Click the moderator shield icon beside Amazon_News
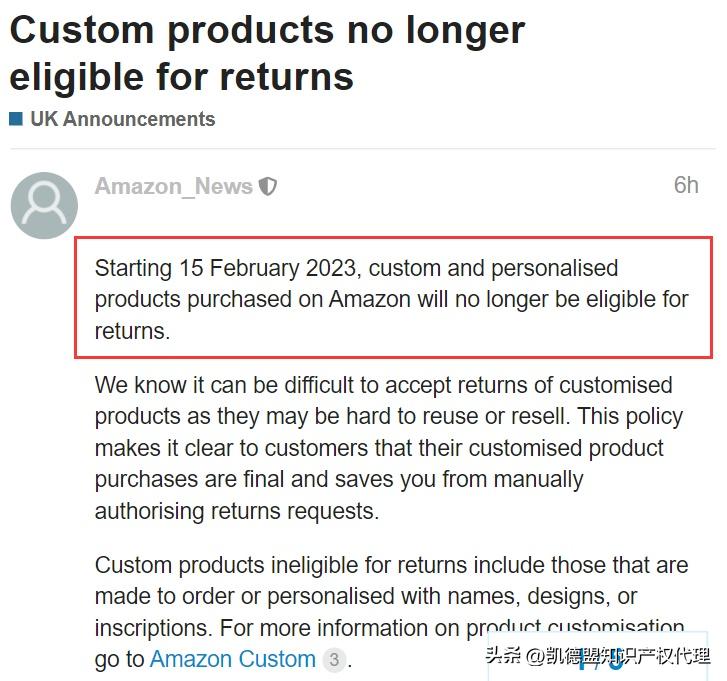Screen dimensions: 727x681 268,186
